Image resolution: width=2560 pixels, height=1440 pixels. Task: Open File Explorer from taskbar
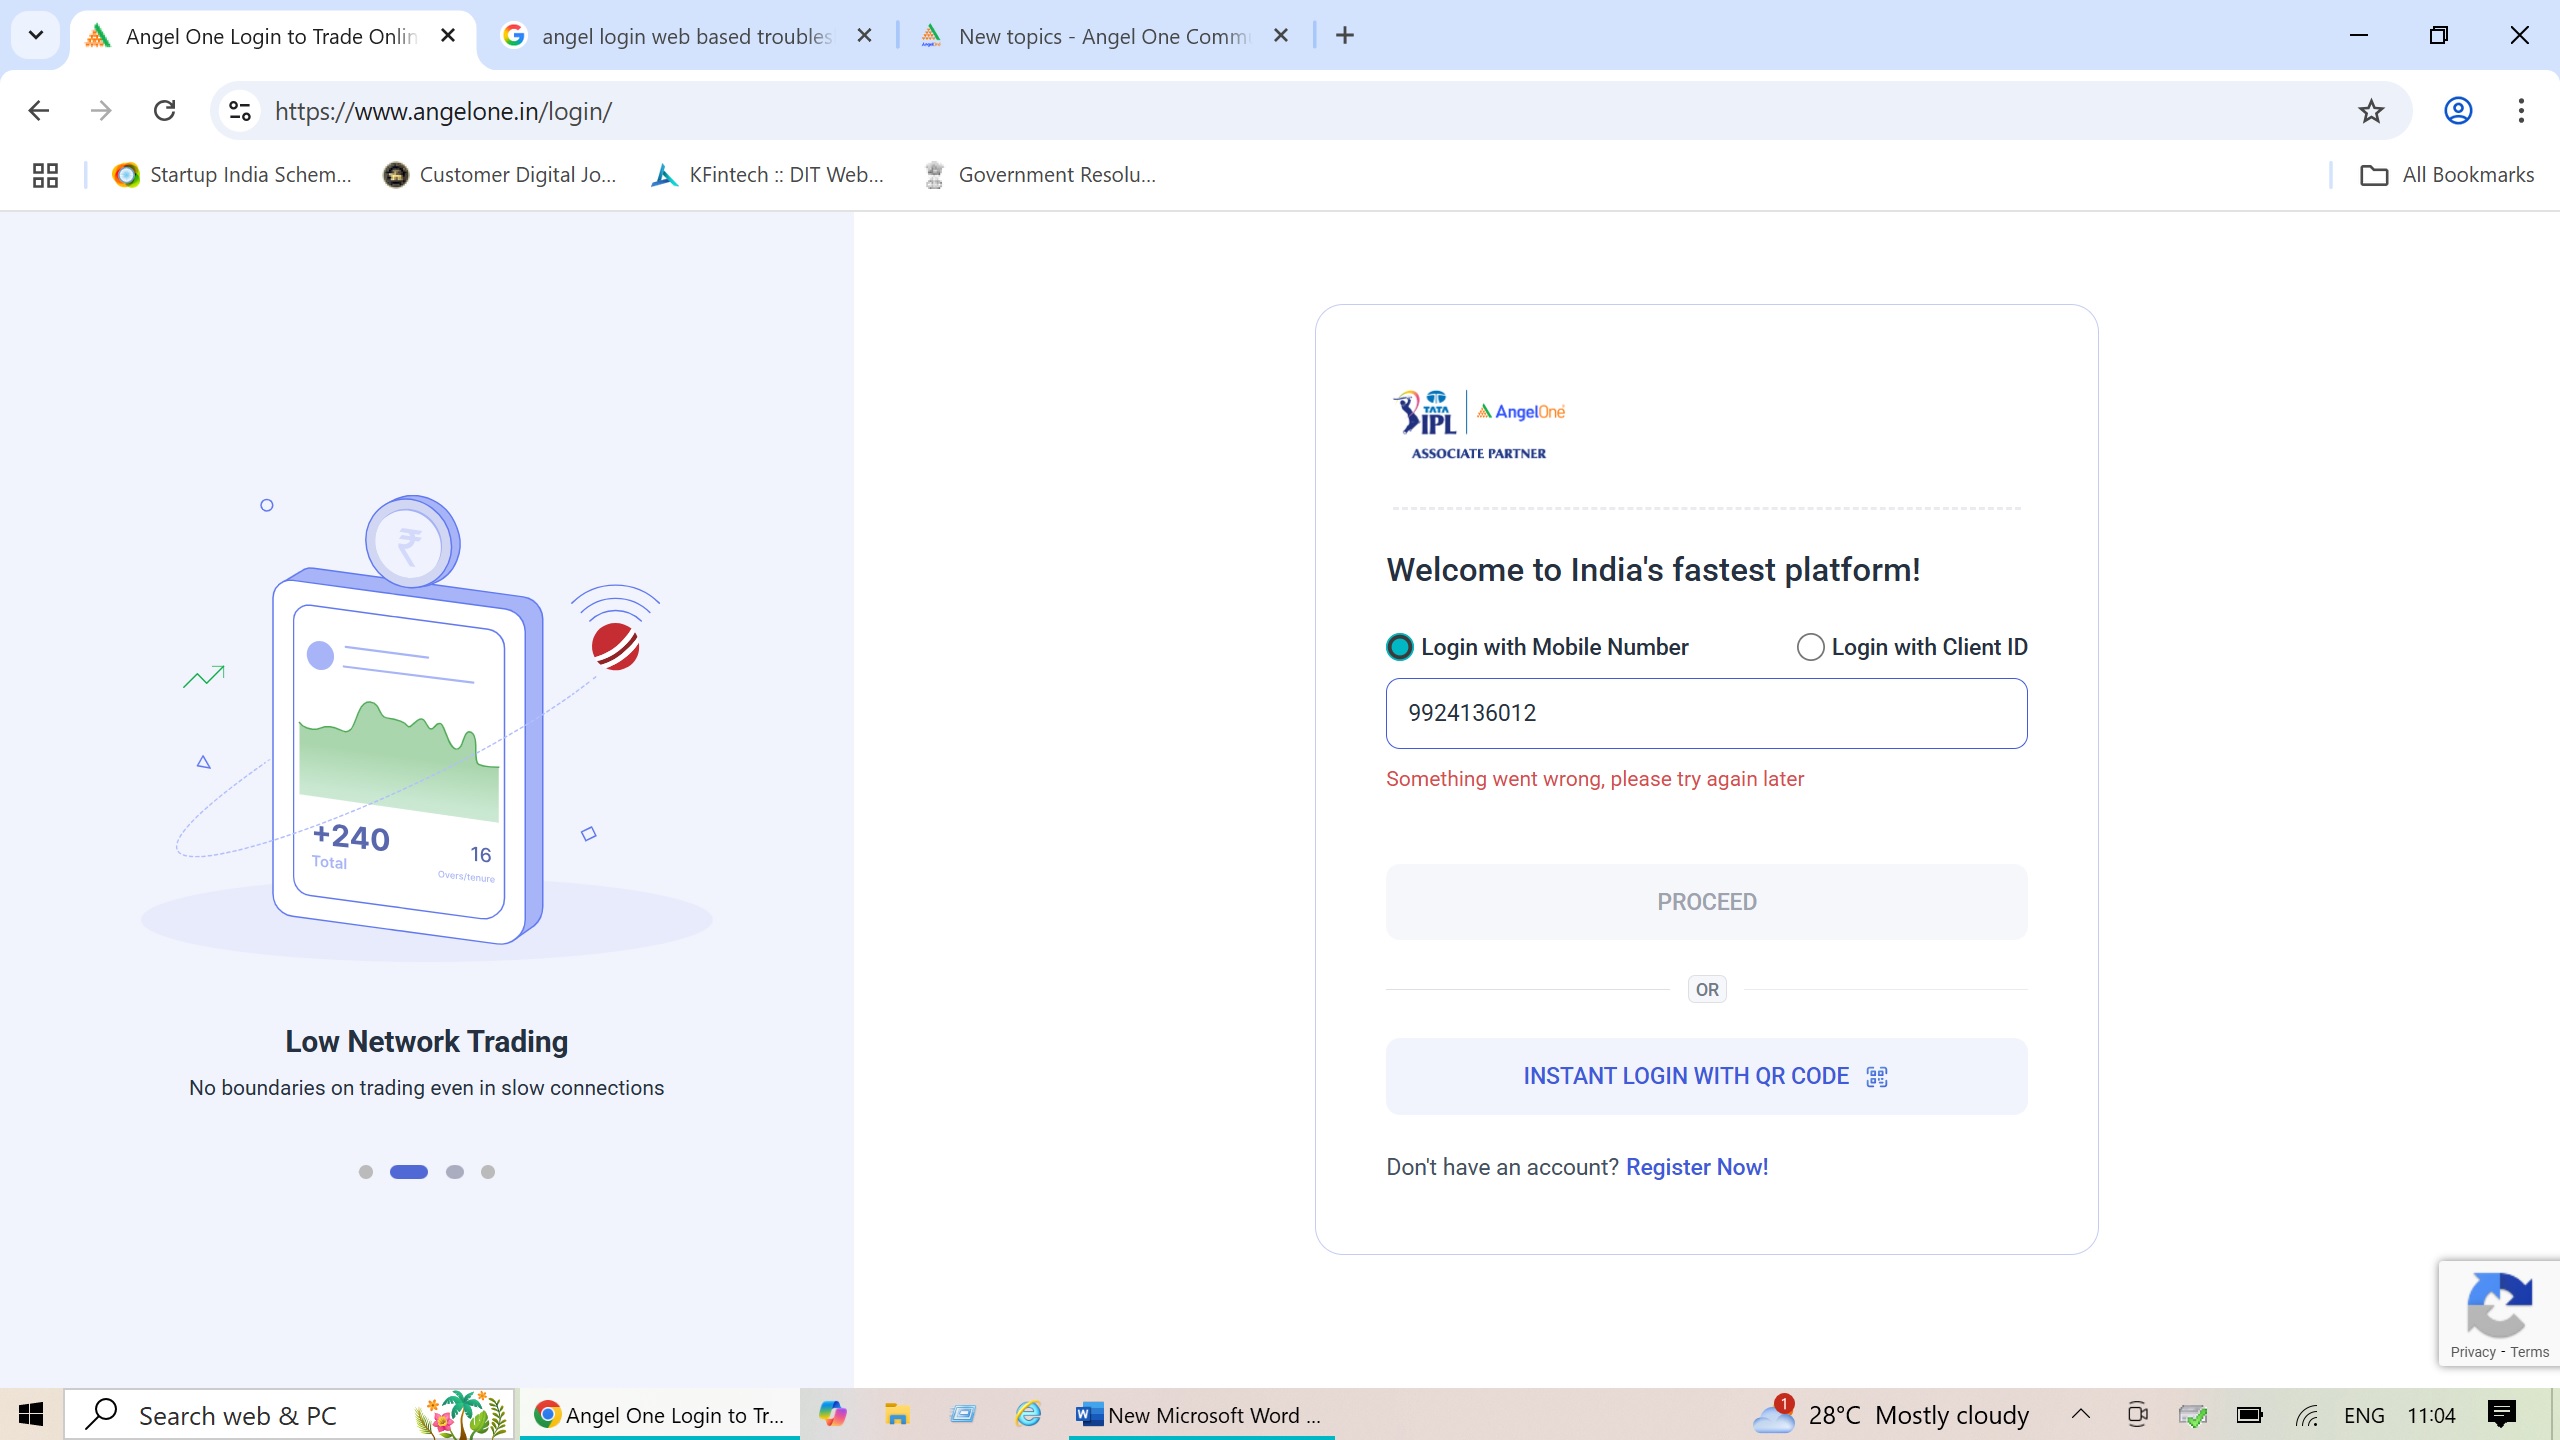[897, 1414]
